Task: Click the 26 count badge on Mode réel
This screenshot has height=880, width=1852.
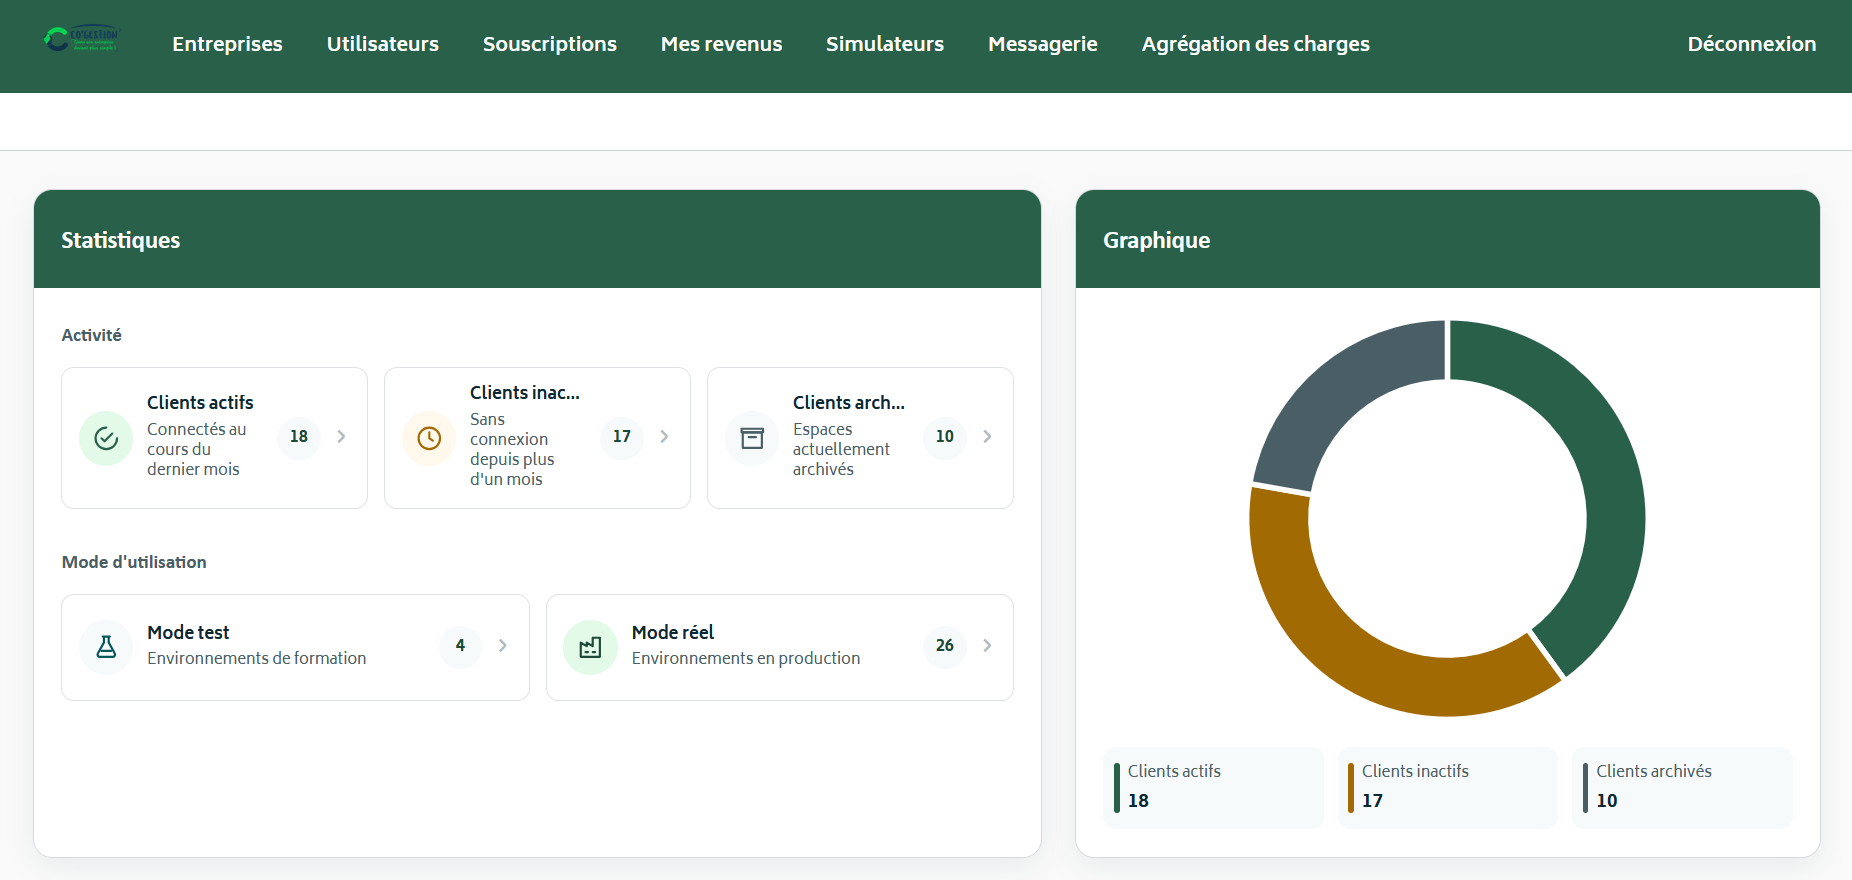Action: [x=945, y=645]
